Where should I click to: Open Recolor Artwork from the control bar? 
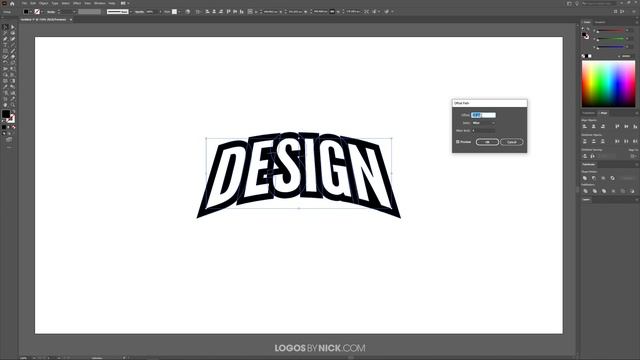[187, 12]
